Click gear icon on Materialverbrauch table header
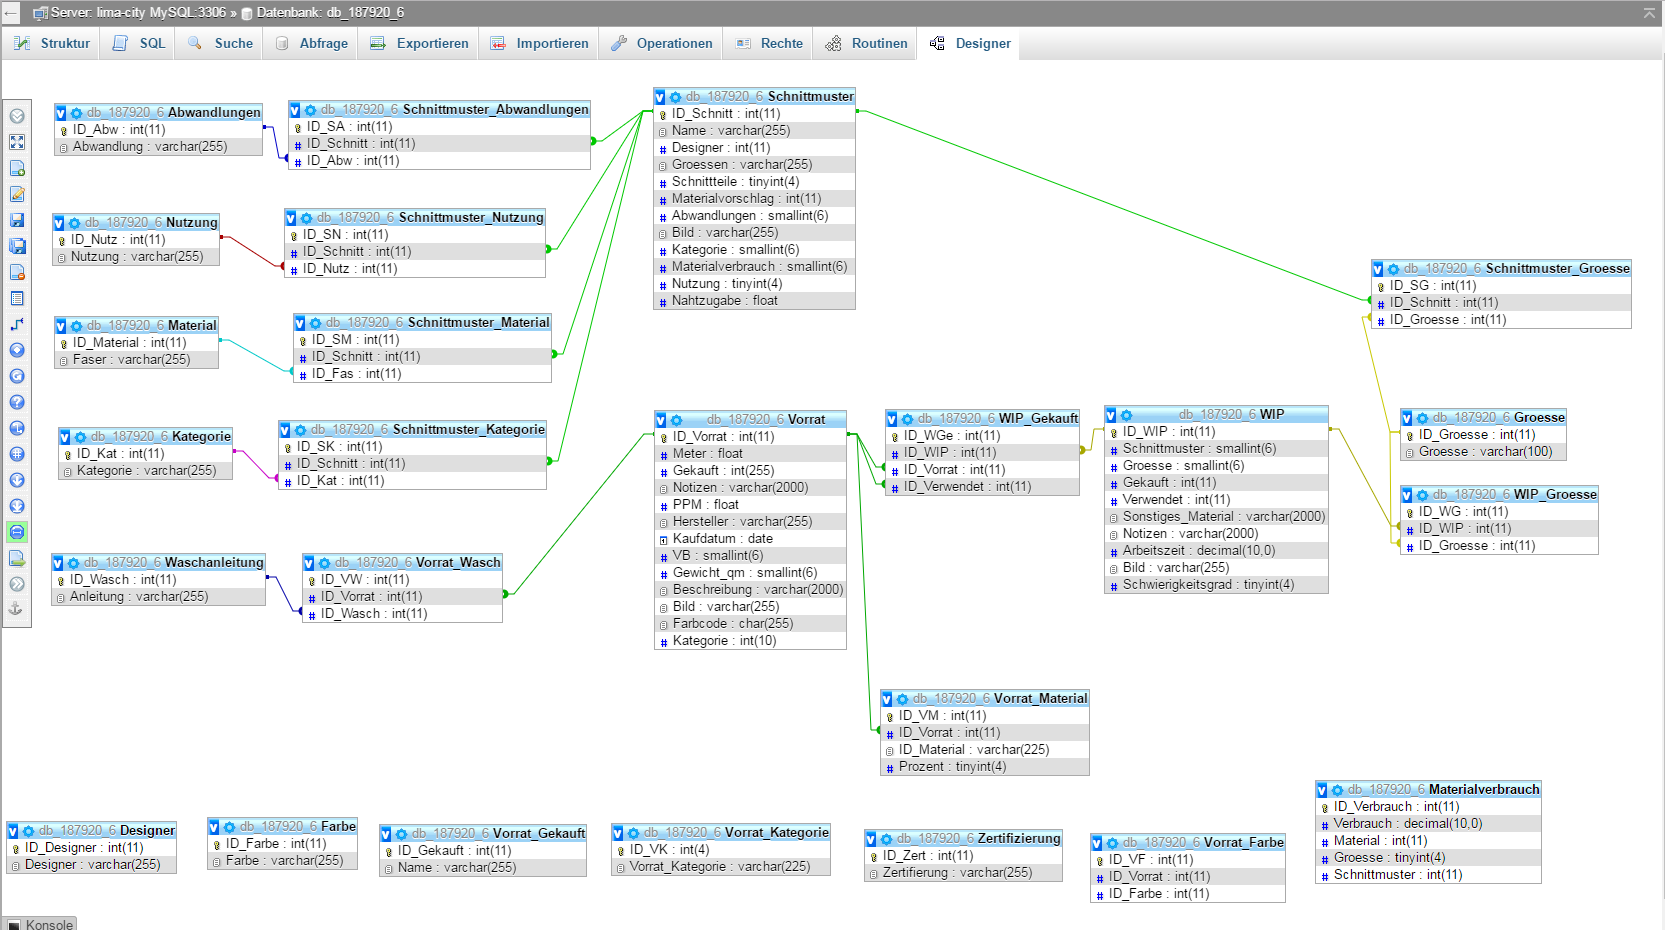Image resolution: width=1665 pixels, height=930 pixels. click(1337, 790)
